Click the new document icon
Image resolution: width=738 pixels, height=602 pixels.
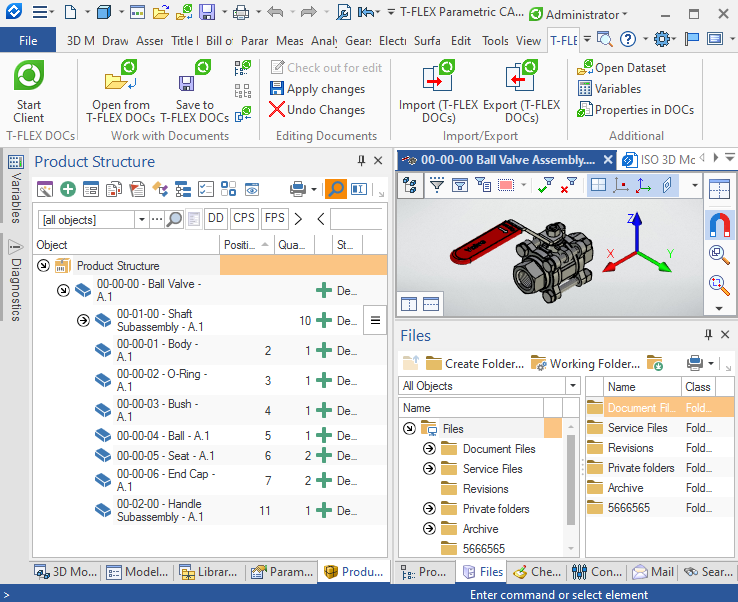pos(71,12)
